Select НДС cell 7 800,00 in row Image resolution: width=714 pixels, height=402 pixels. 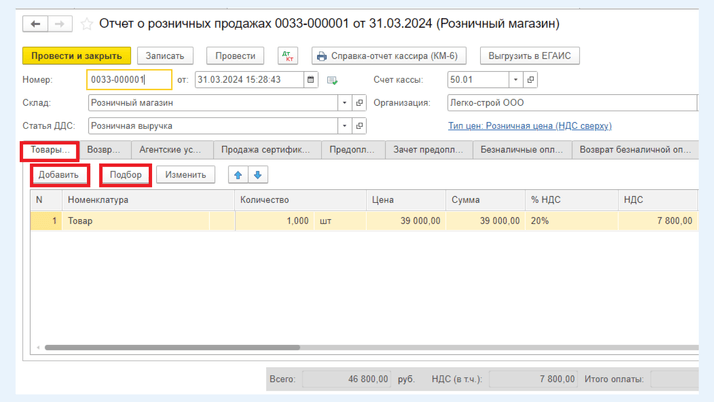point(658,221)
